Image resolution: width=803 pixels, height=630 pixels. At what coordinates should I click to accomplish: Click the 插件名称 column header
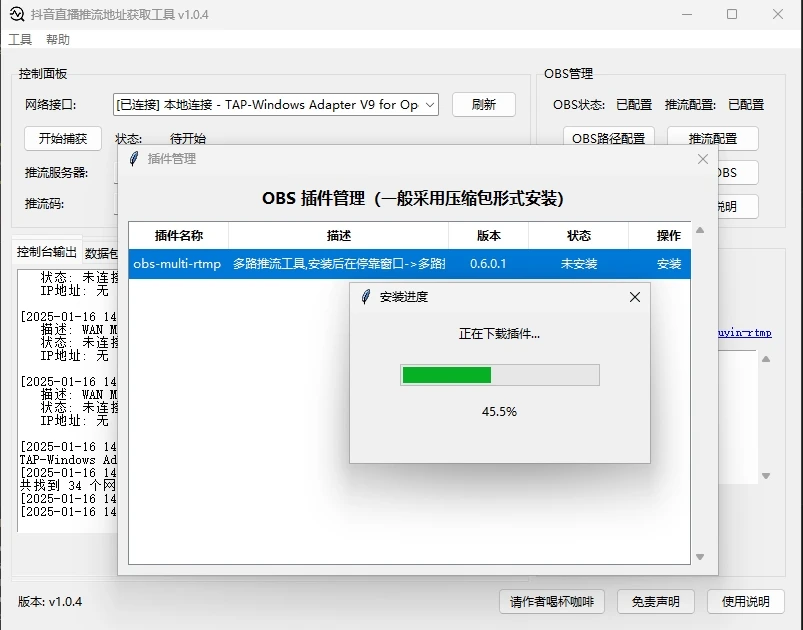coord(179,236)
